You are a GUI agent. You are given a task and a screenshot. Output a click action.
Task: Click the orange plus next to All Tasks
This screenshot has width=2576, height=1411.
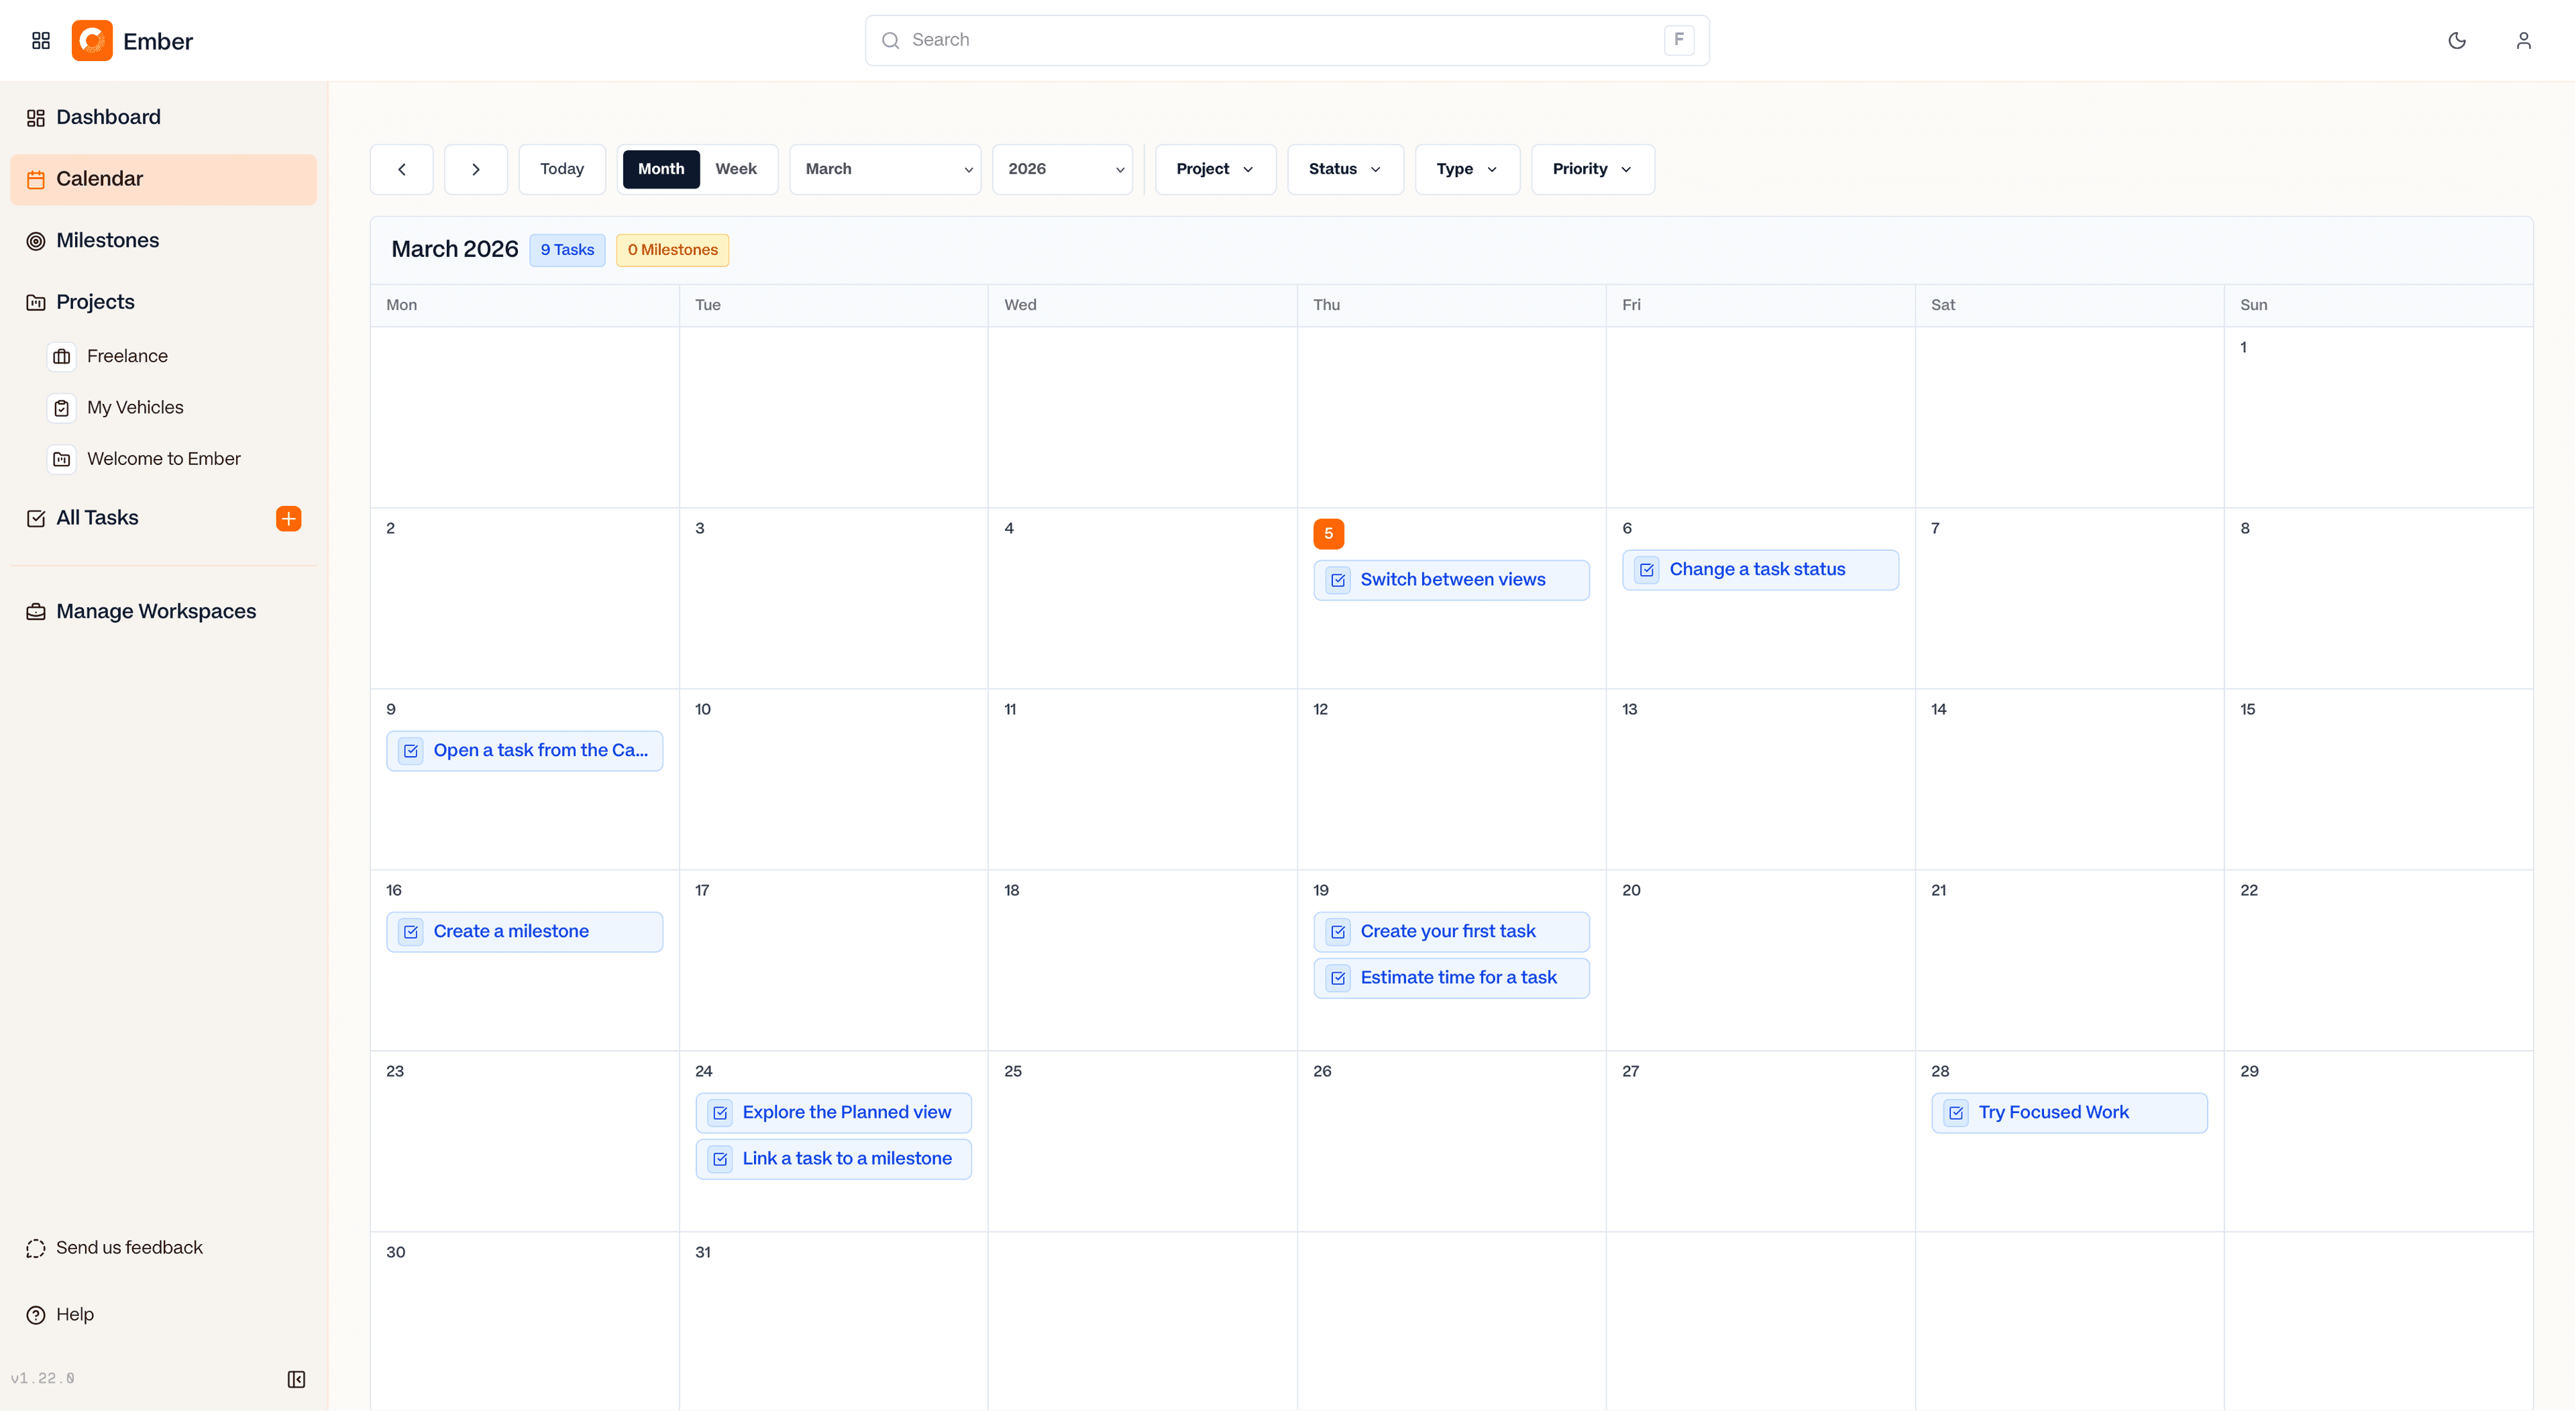pyautogui.click(x=288, y=518)
